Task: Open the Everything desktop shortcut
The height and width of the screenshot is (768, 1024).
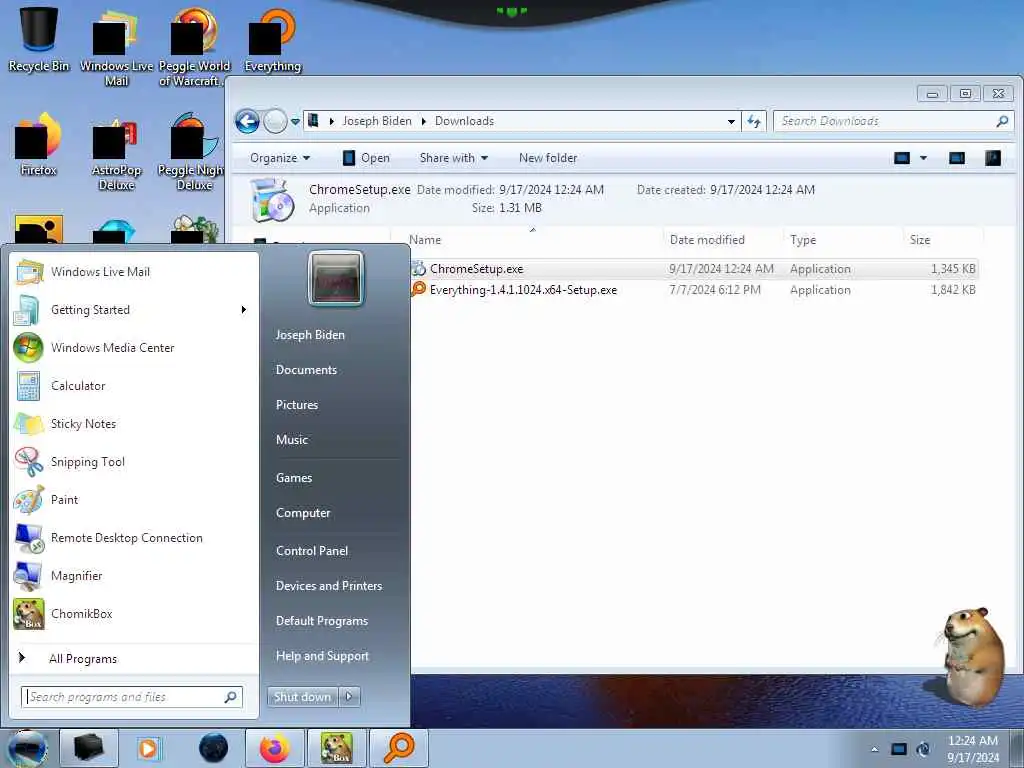Action: pos(272,40)
